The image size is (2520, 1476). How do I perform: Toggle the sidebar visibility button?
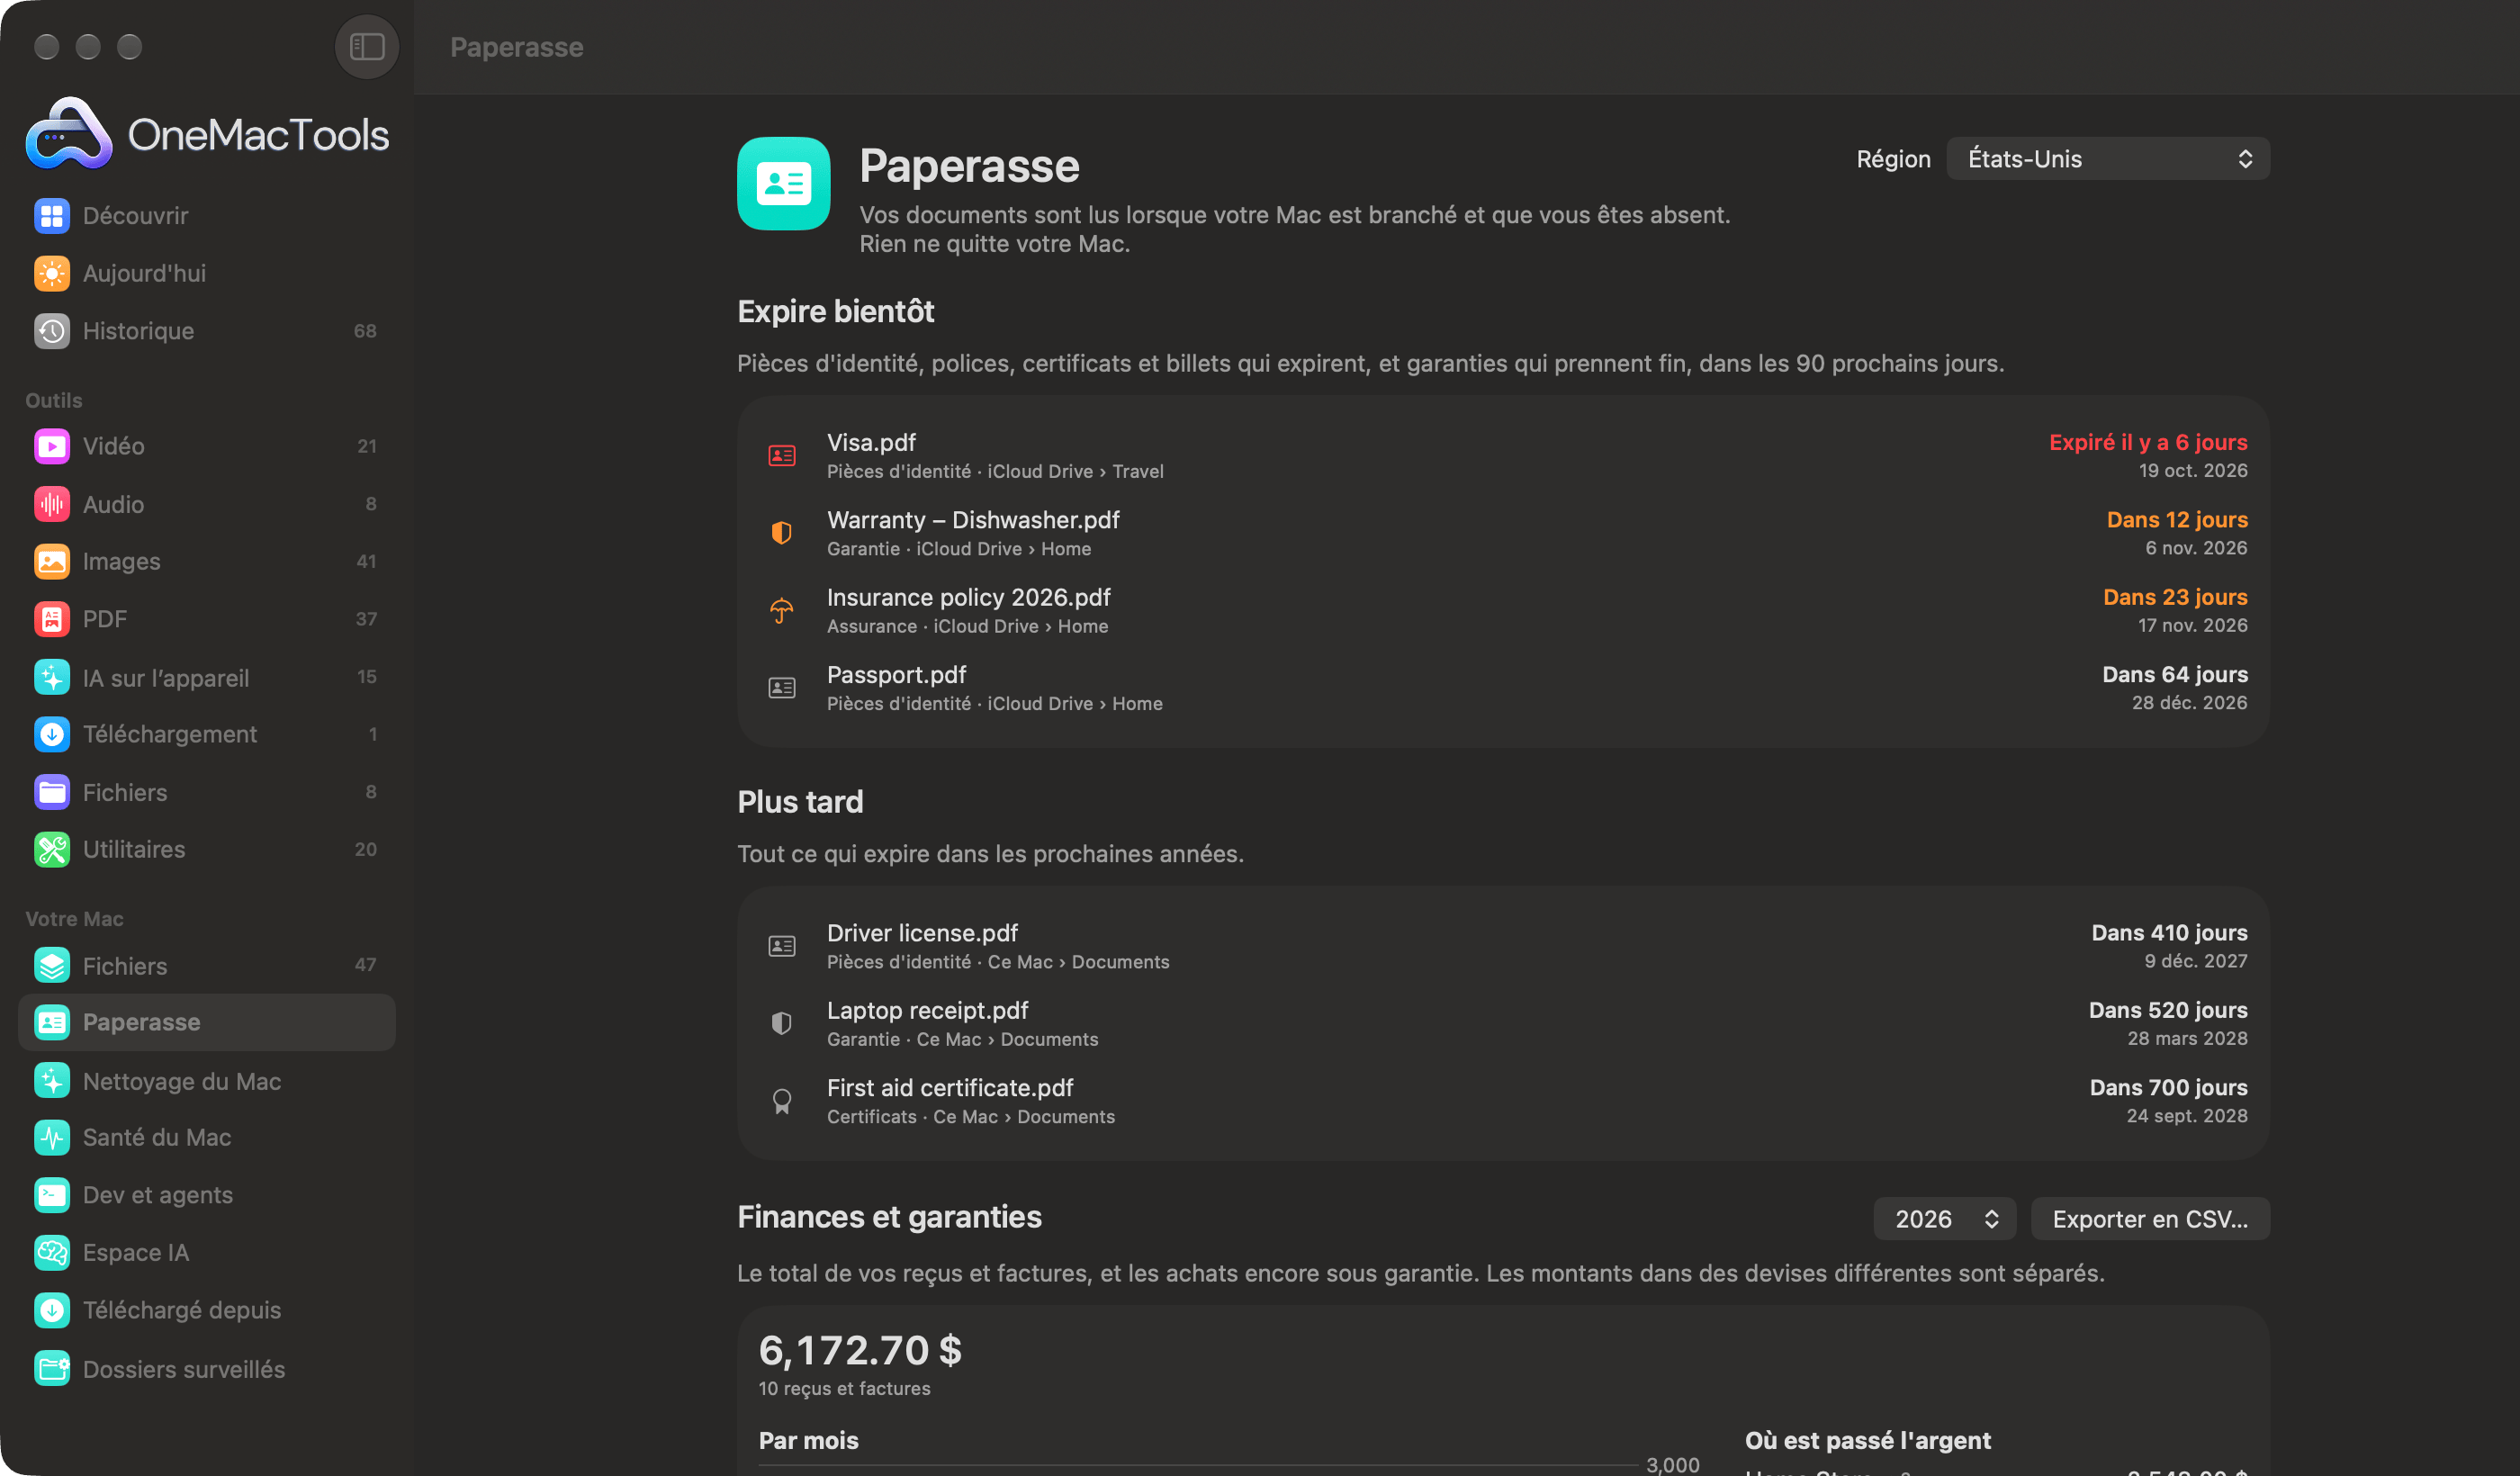click(x=366, y=46)
